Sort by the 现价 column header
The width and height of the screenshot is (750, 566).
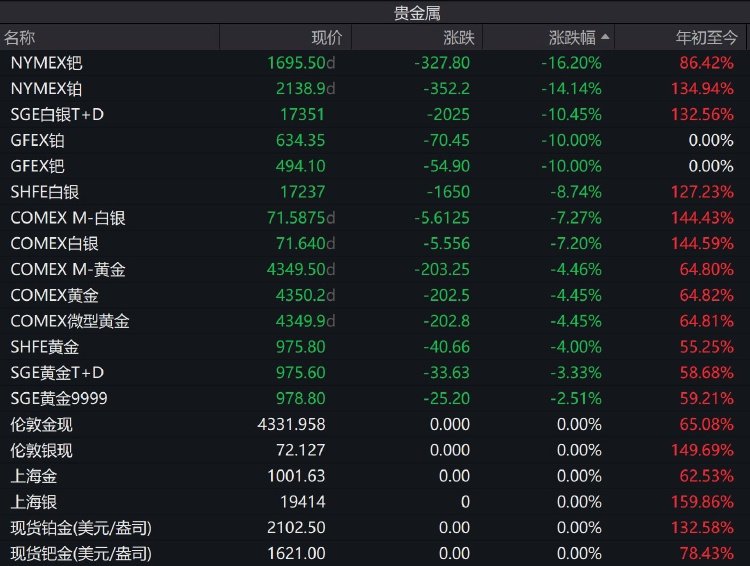(326, 38)
